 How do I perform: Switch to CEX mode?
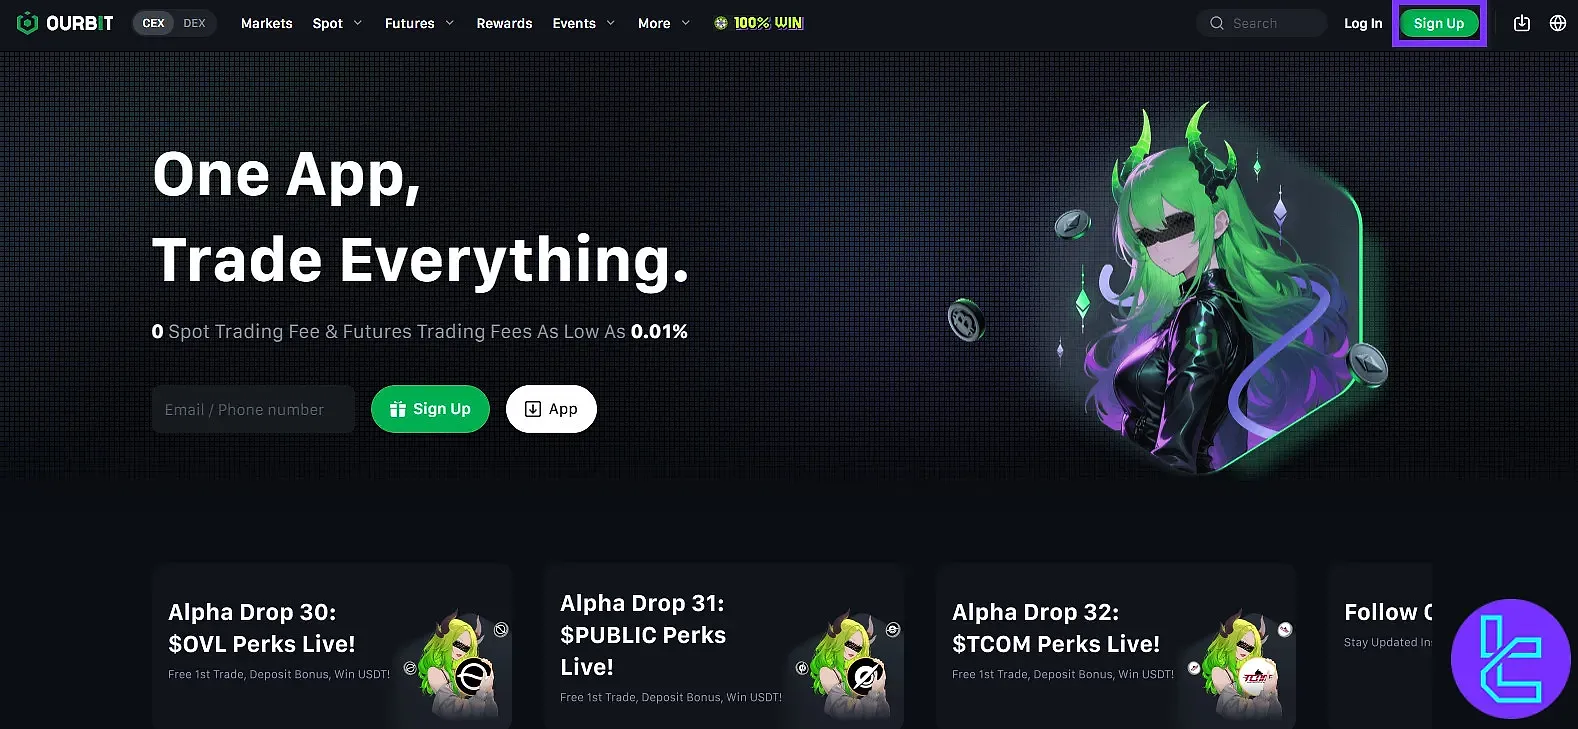coord(154,23)
